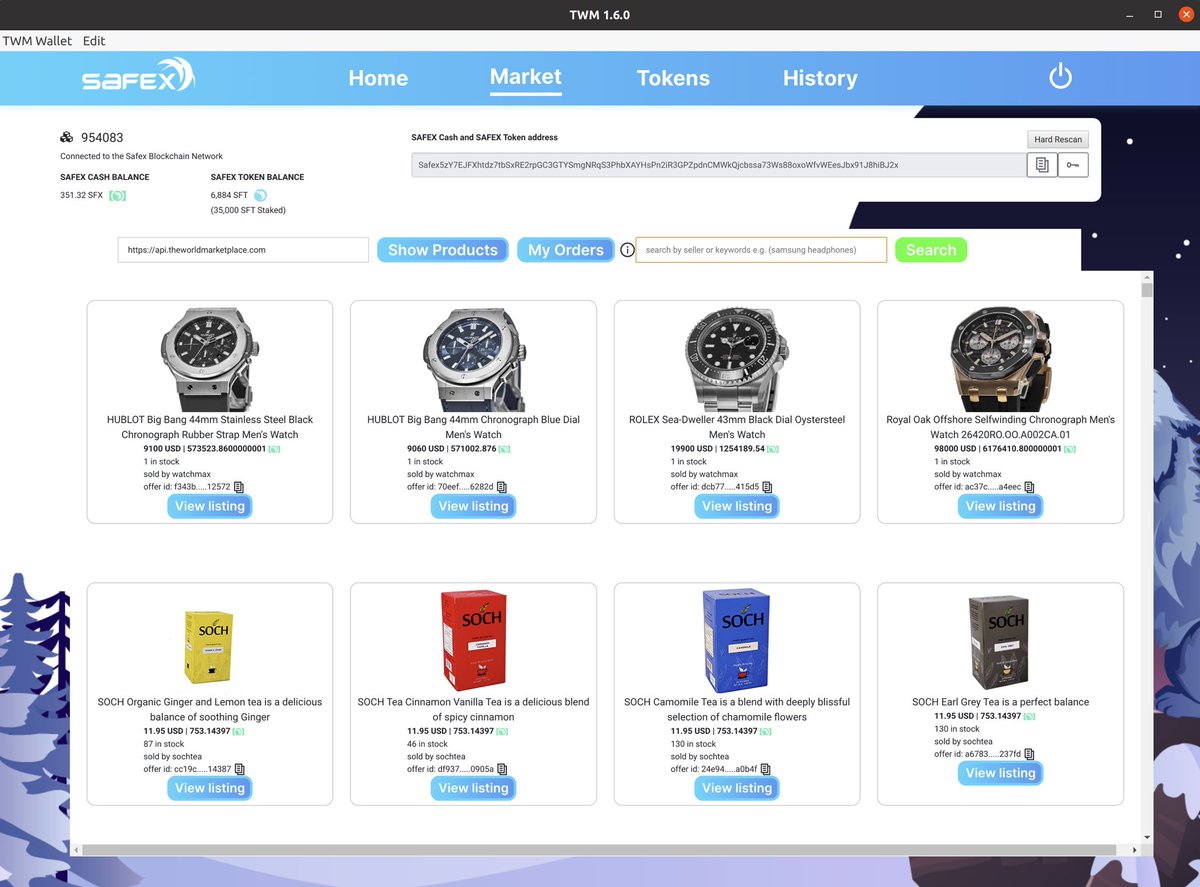The height and width of the screenshot is (887, 1200).
Task: Click the Royal Oak Offshore watch image
Action: tap(1000, 359)
